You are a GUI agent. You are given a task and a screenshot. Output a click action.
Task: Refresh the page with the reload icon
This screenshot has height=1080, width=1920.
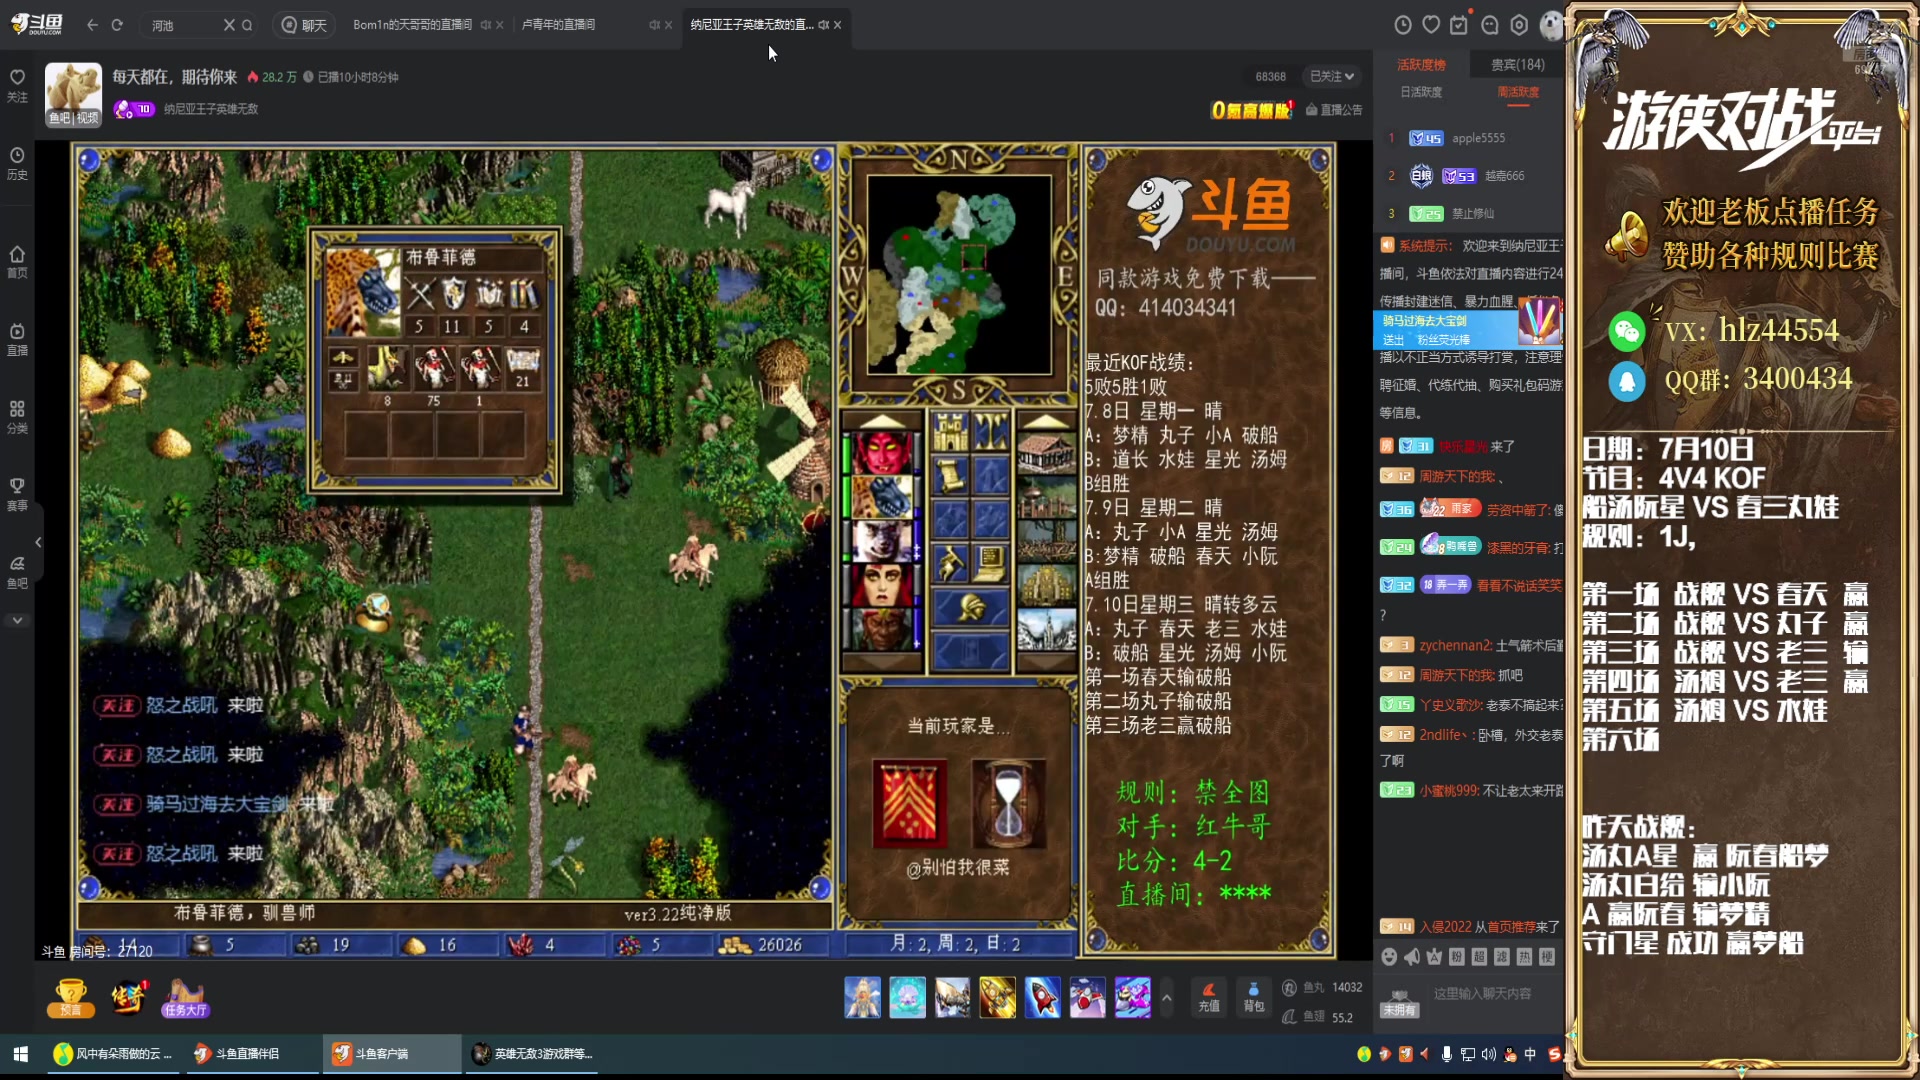click(117, 25)
